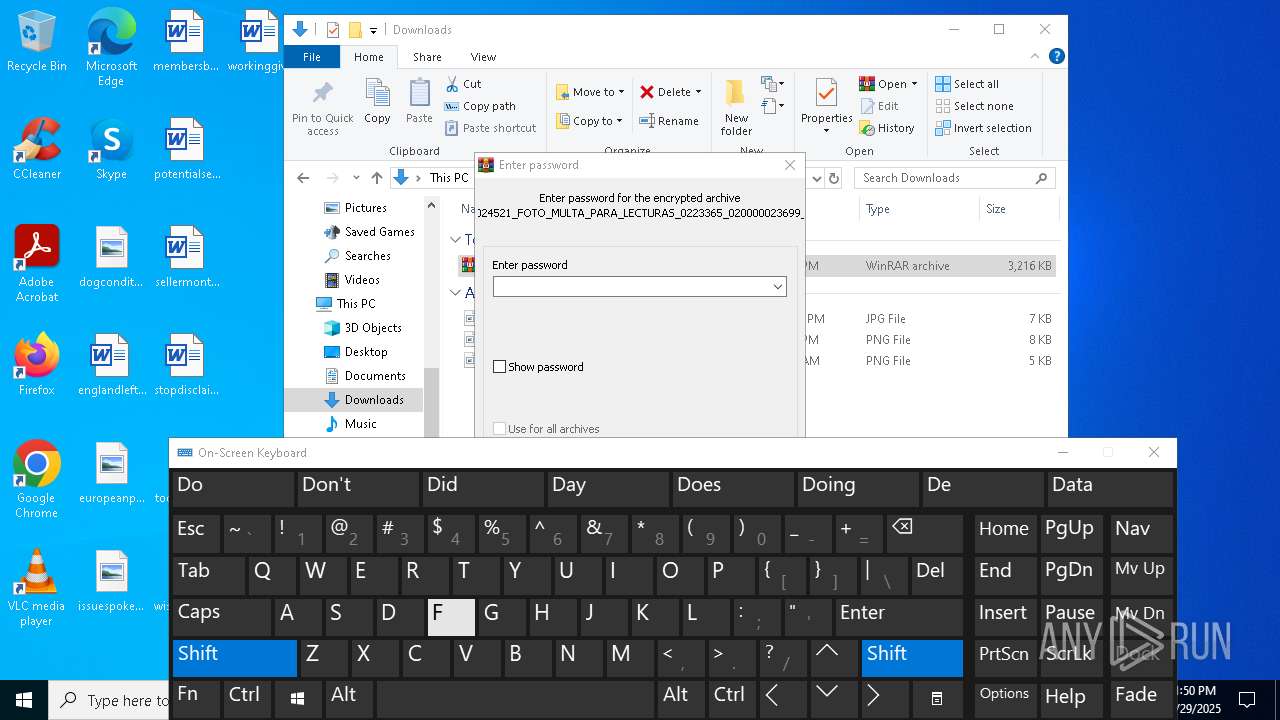Screen dimensions: 1280x720
Task: Click Pin to Quick access in ribbon
Action: (x=322, y=108)
